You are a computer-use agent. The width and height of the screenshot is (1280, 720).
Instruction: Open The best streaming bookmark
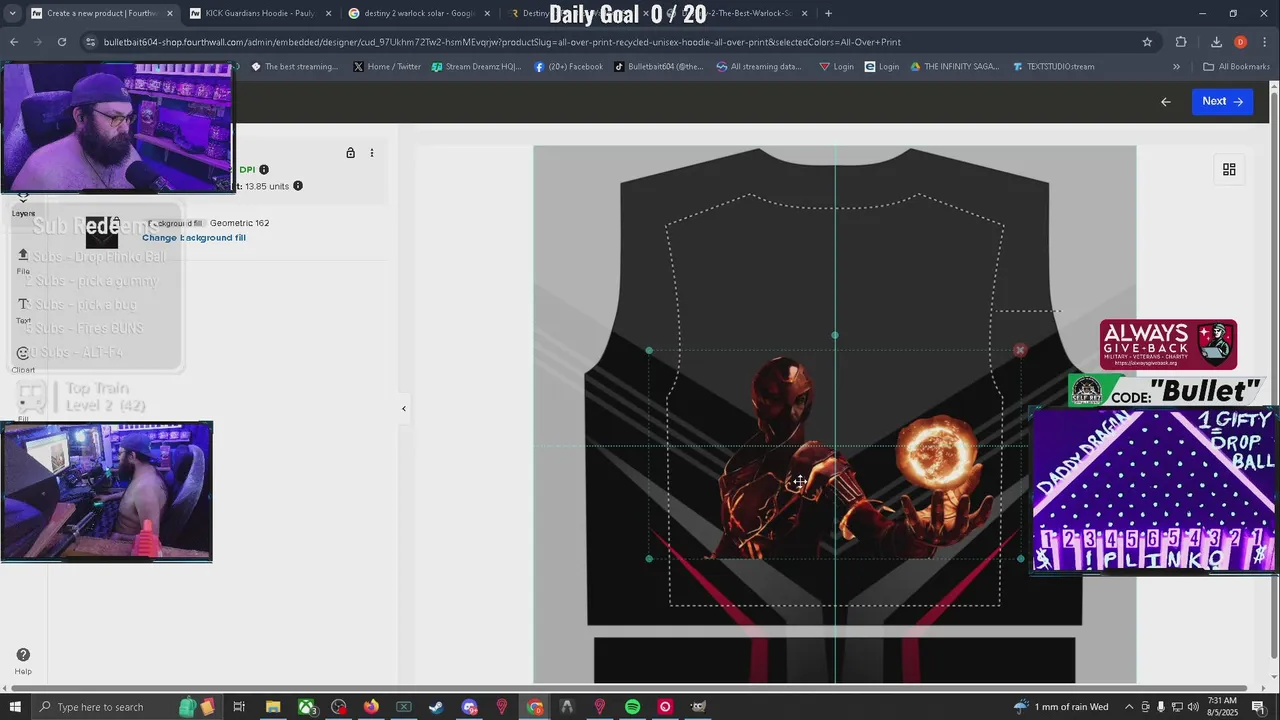pyautogui.click(x=294, y=67)
